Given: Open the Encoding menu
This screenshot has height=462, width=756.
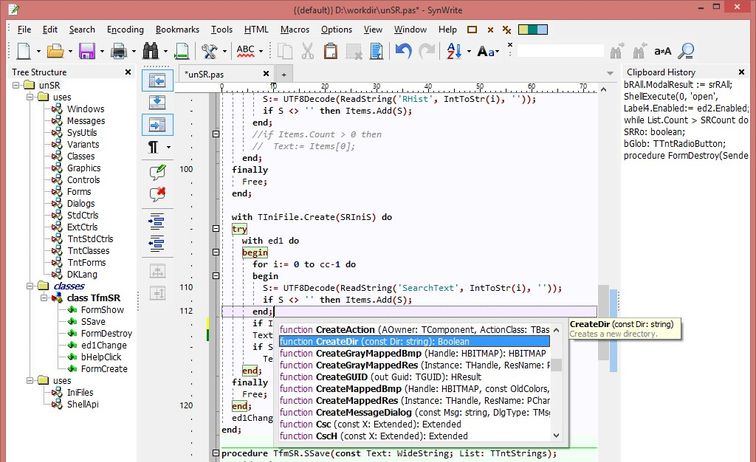Looking at the screenshot, I should (125, 29).
